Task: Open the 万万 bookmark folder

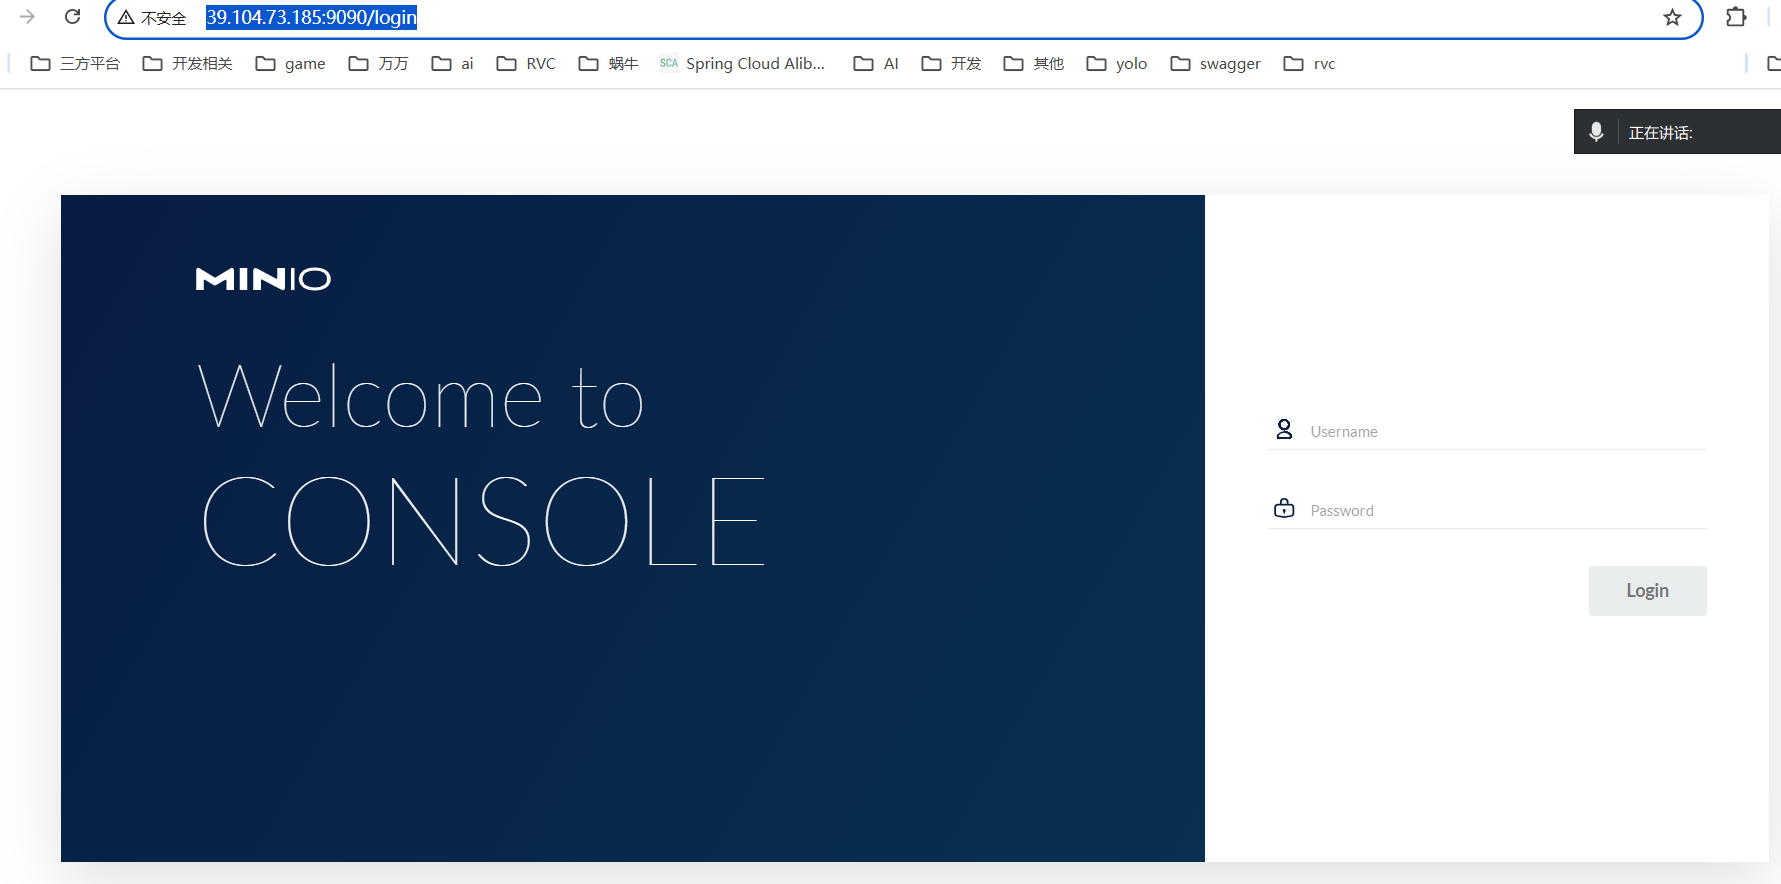Action: pyautogui.click(x=378, y=64)
